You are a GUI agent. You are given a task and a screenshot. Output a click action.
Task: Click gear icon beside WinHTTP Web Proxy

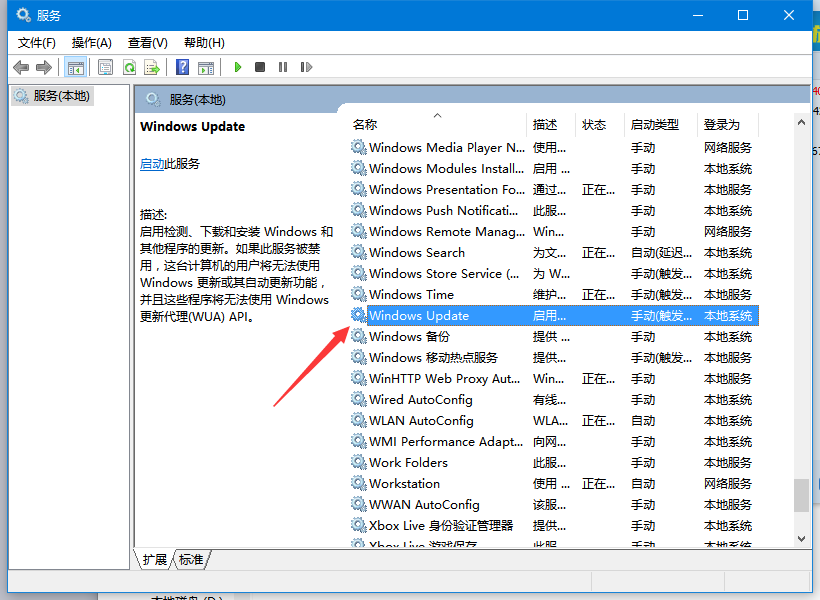[359, 378]
